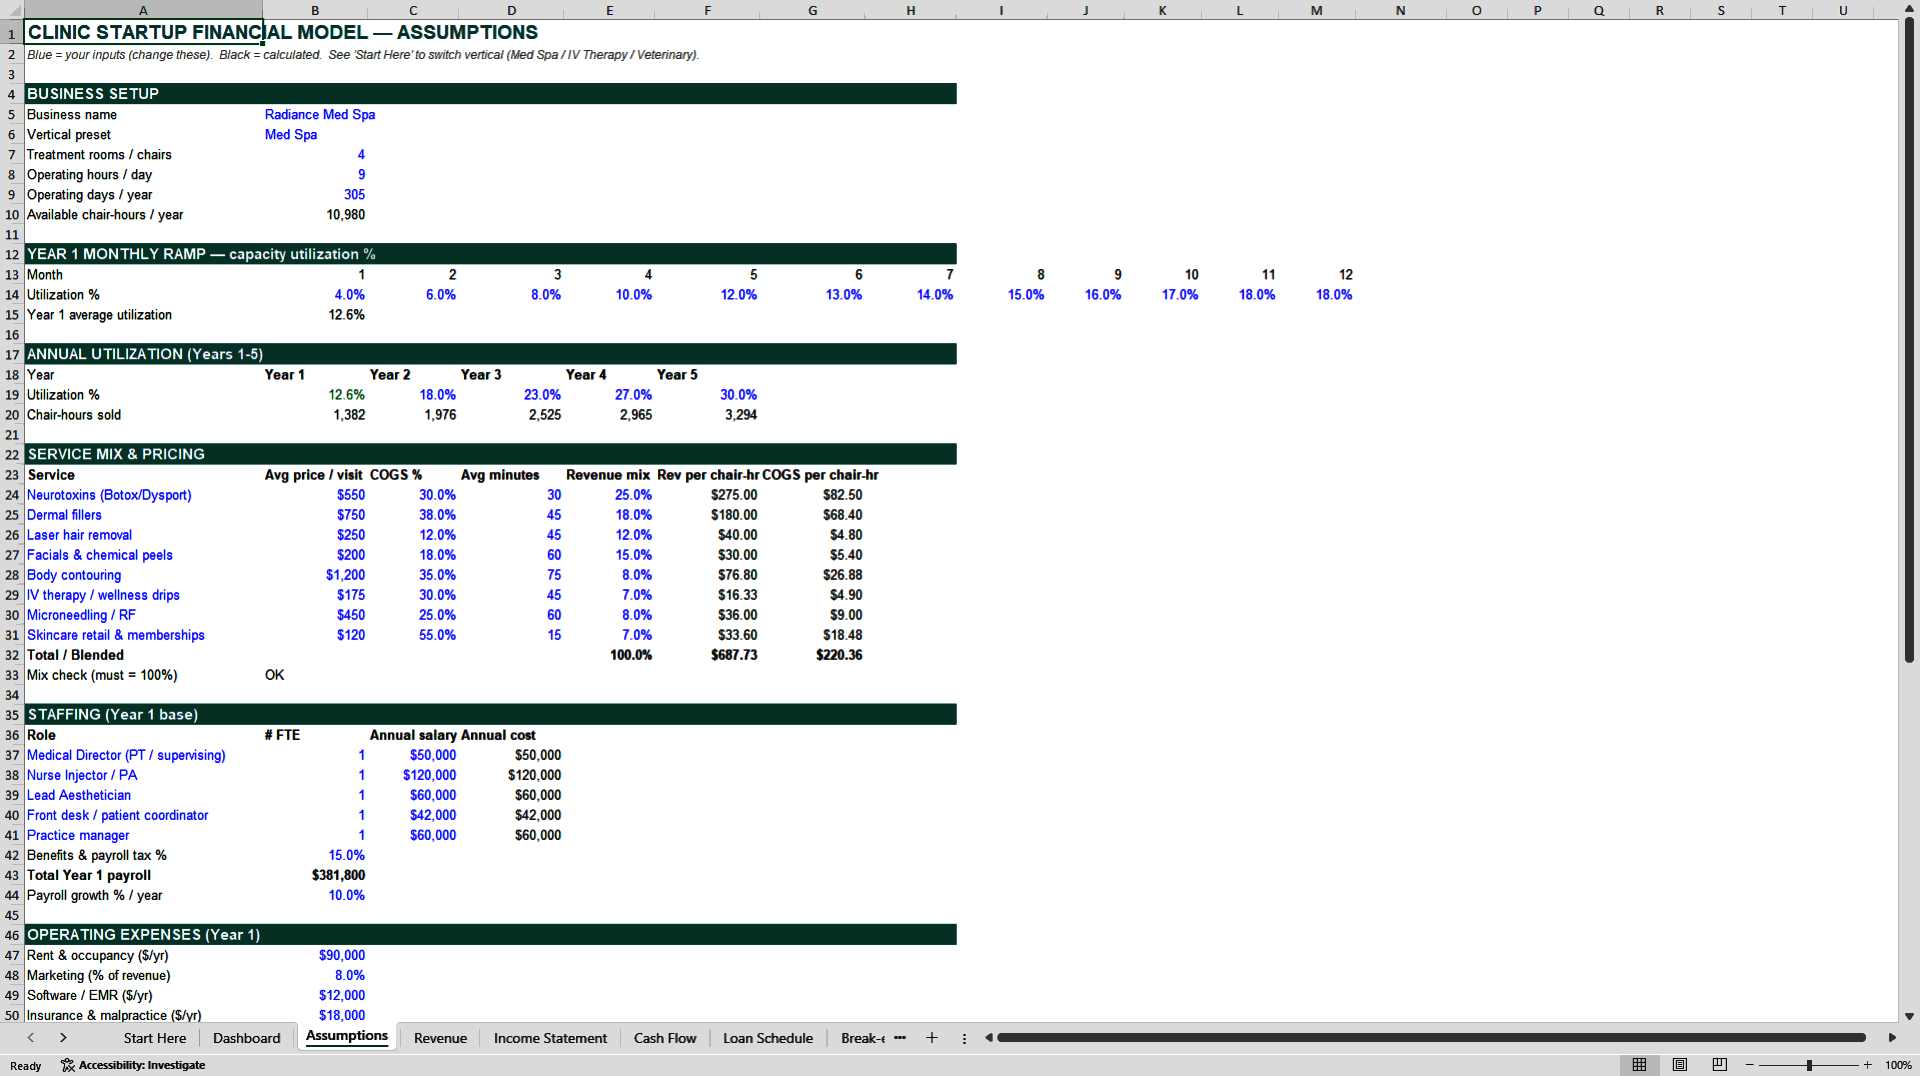The height and width of the screenshot is (1076, 1920).
Task: Click vertical scrollbar down arrow
Action: pyautogui.click(x=1909, y=1016)
